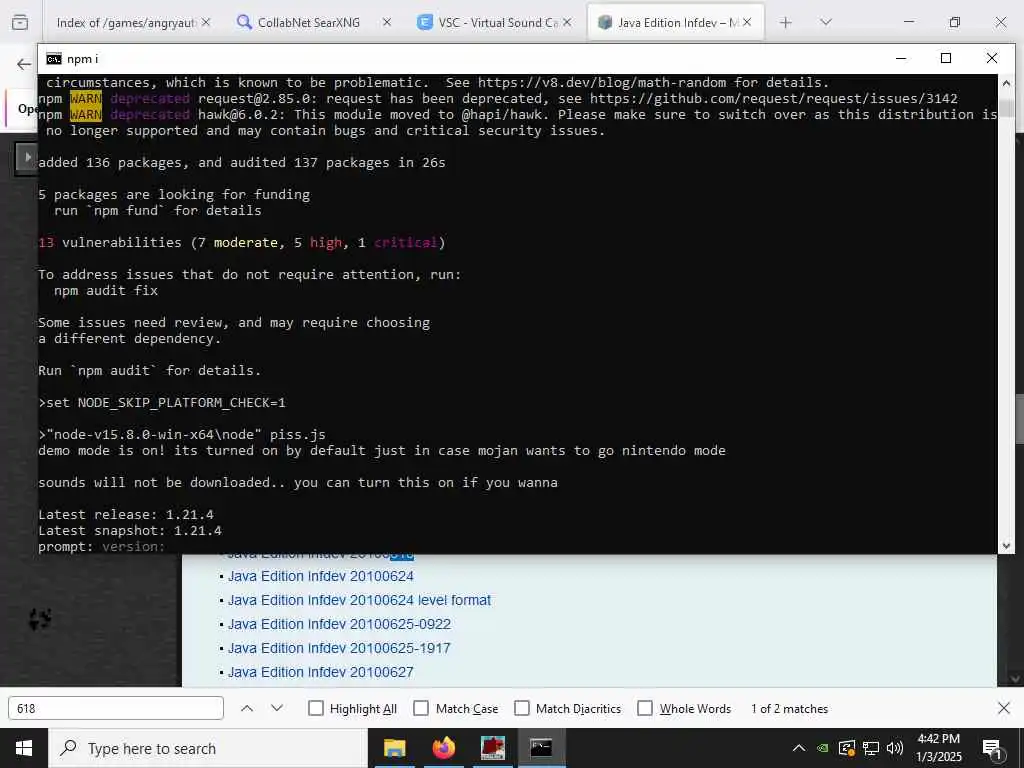Viewport: 1024px width, 768px height.
Task: Open the list all tabs dropdown
Action: tap(825, 22)
